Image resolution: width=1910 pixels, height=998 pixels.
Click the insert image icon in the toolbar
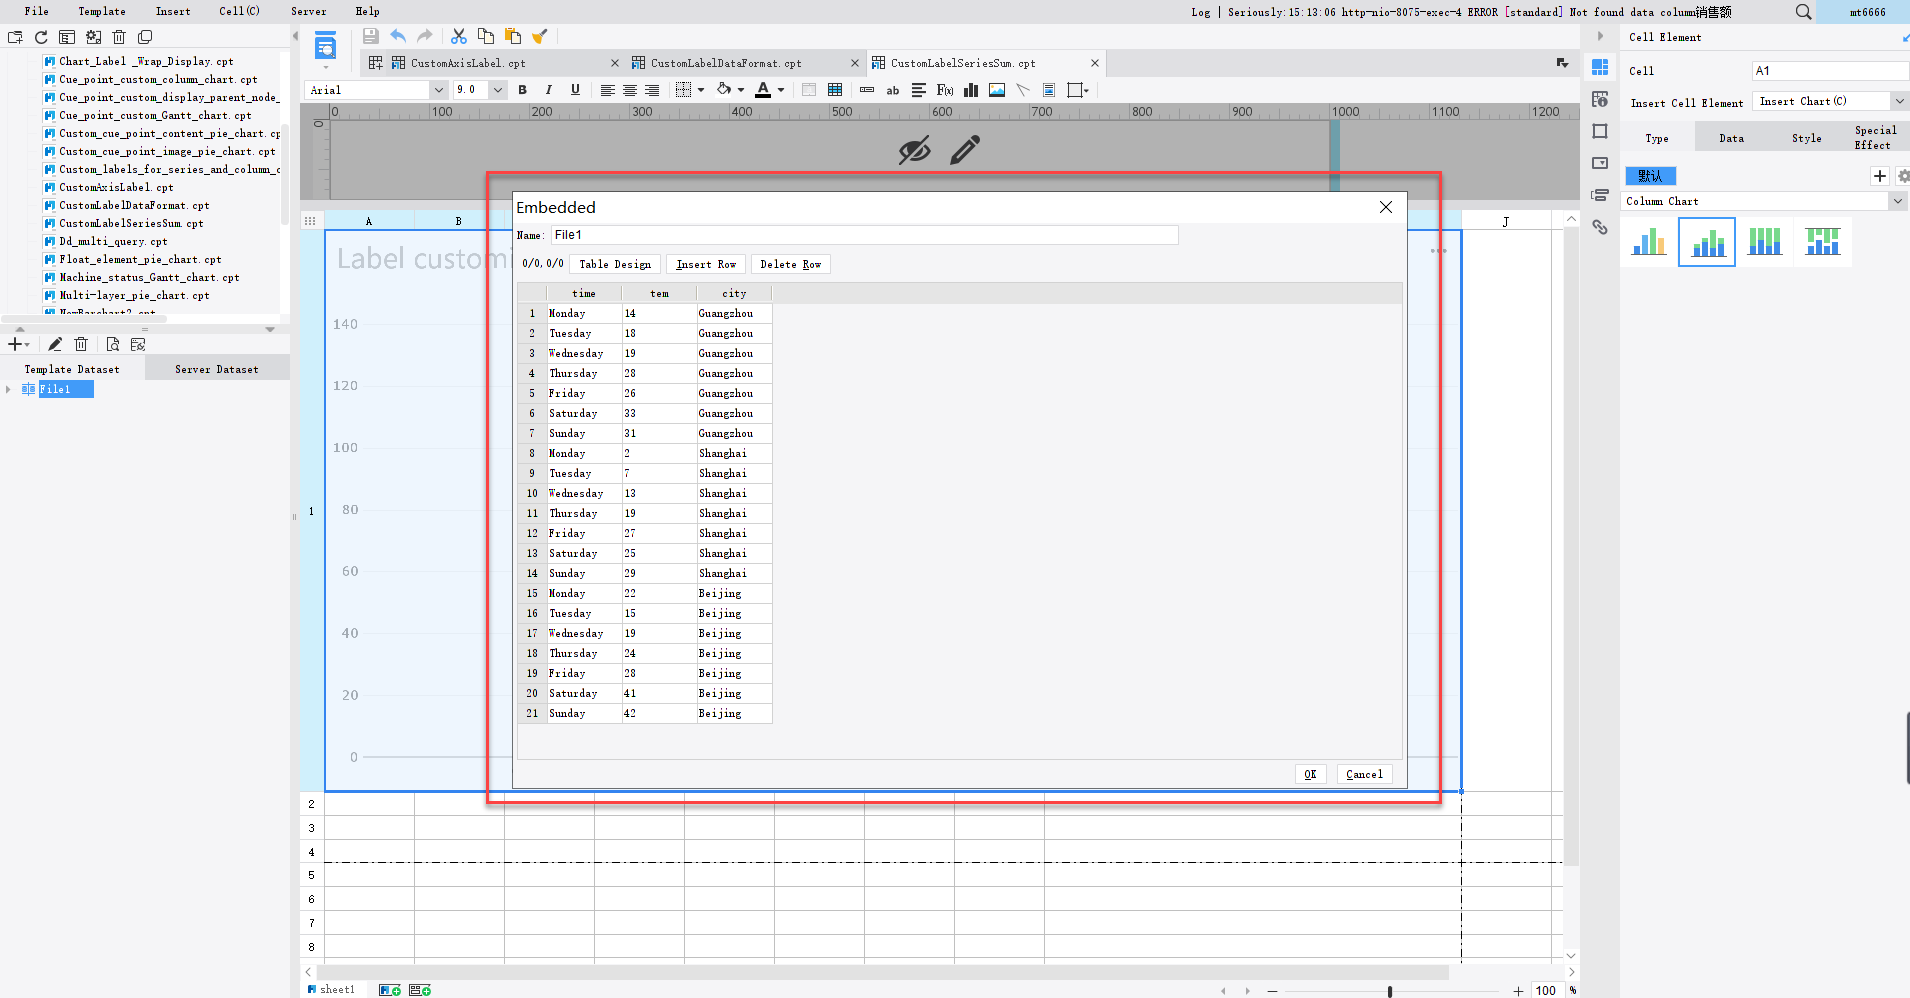click(995, 90)
